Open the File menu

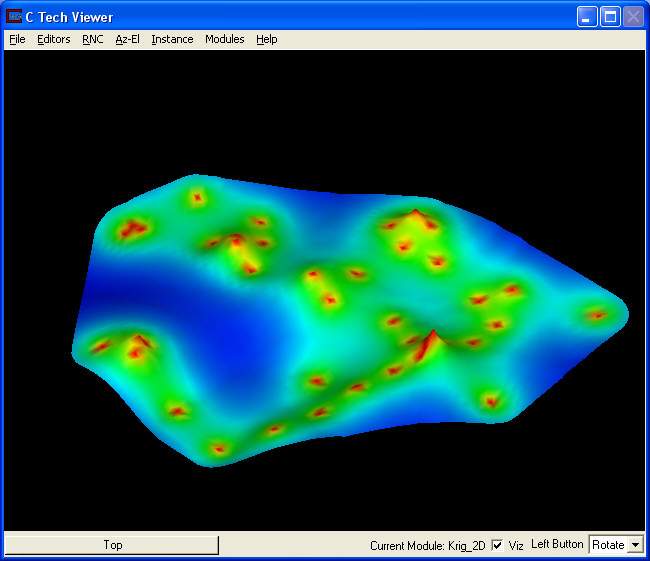pyautogui.click(x=17, y=39)
